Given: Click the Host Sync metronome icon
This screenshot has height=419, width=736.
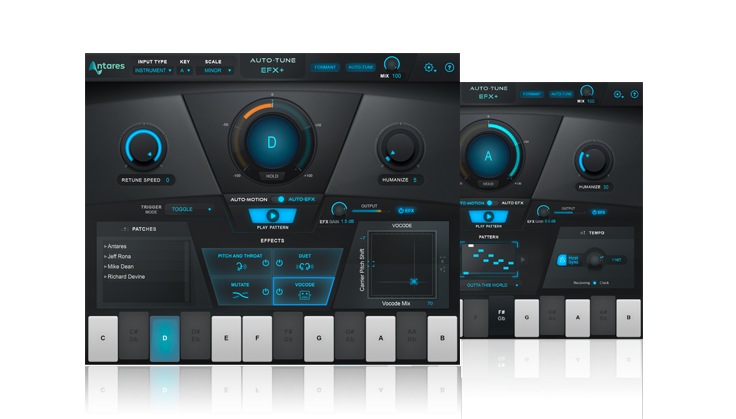Looking at the screenshot, I should click(x=562, y=259).
